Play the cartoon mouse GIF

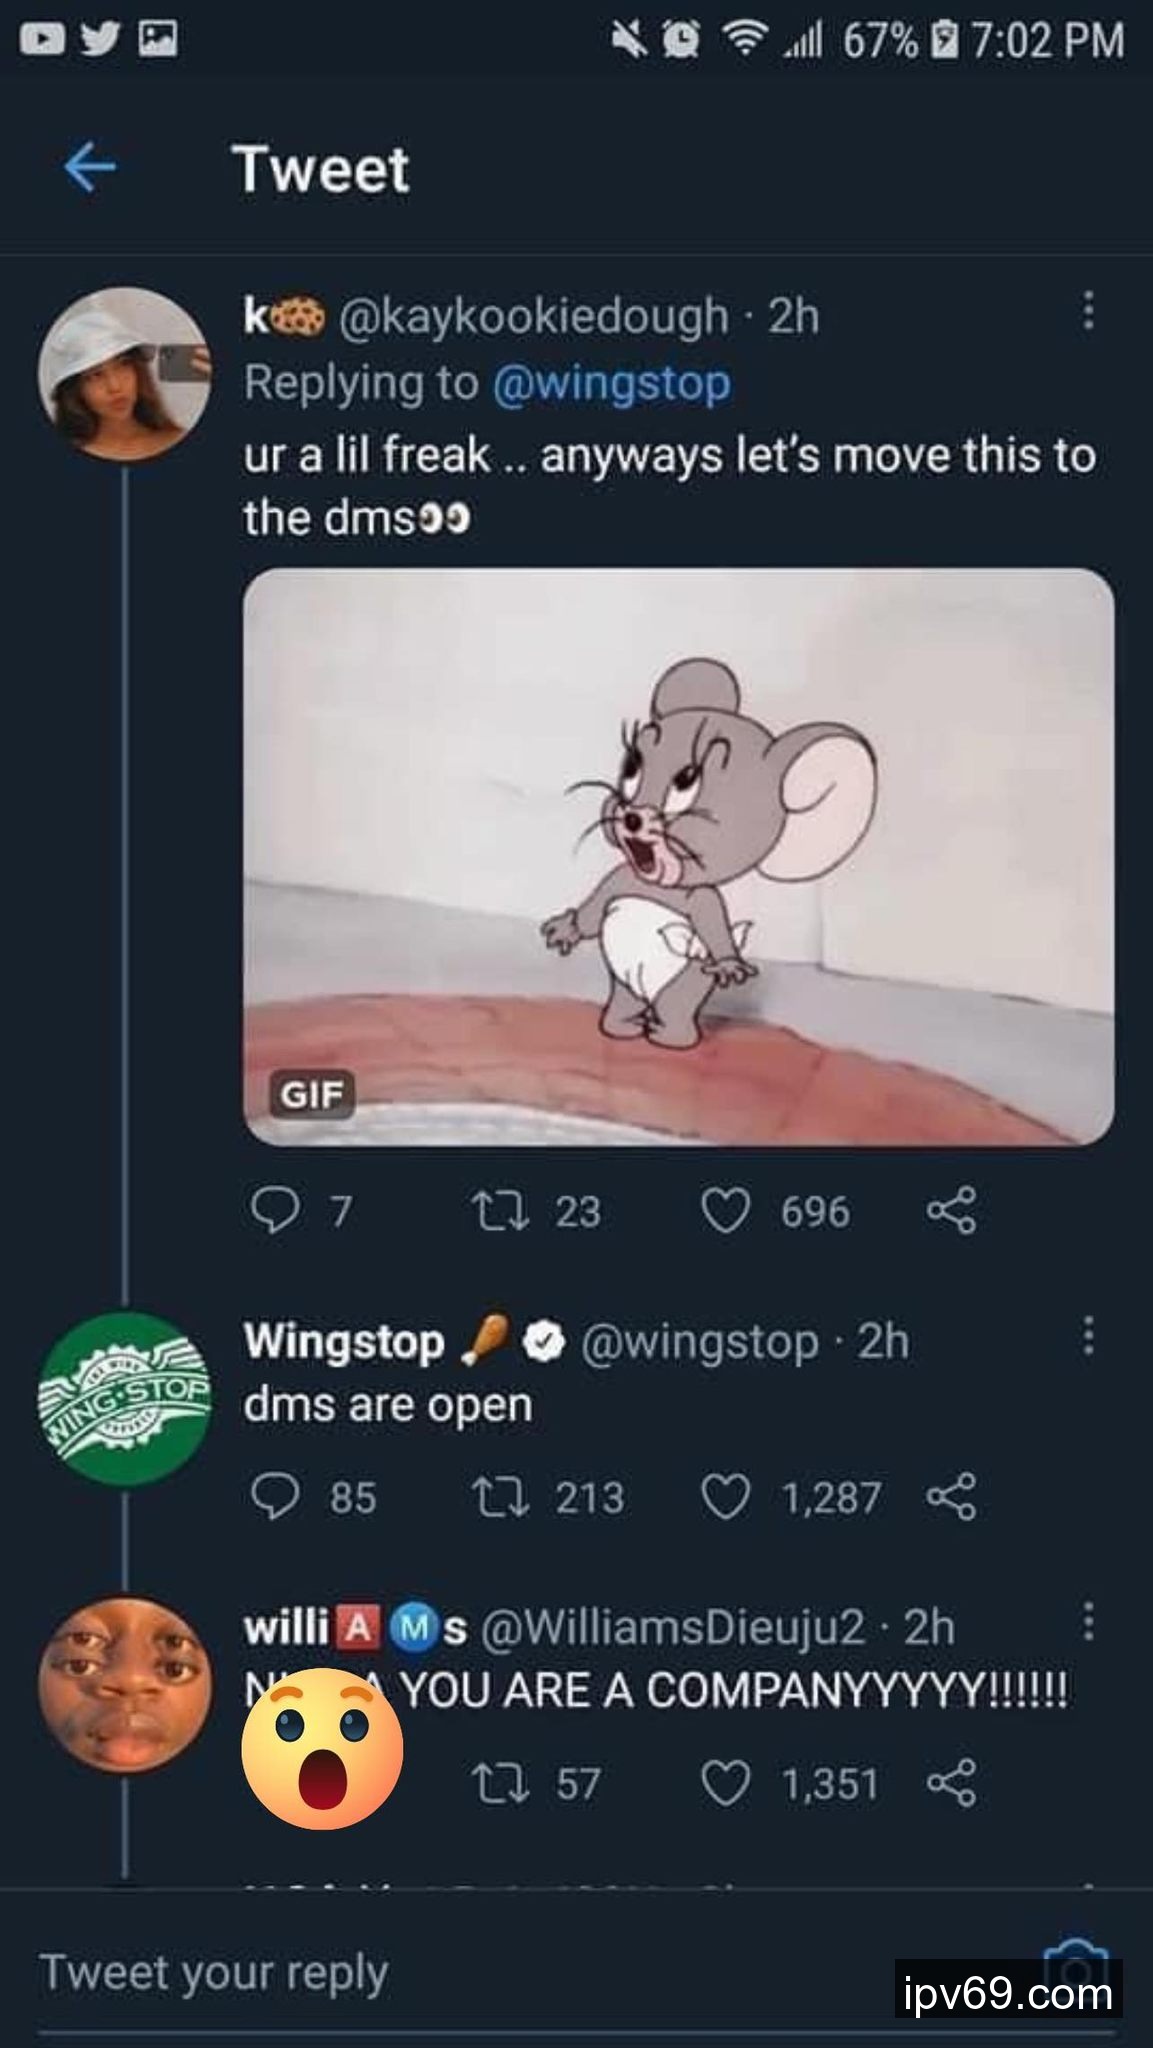(678, 856)
